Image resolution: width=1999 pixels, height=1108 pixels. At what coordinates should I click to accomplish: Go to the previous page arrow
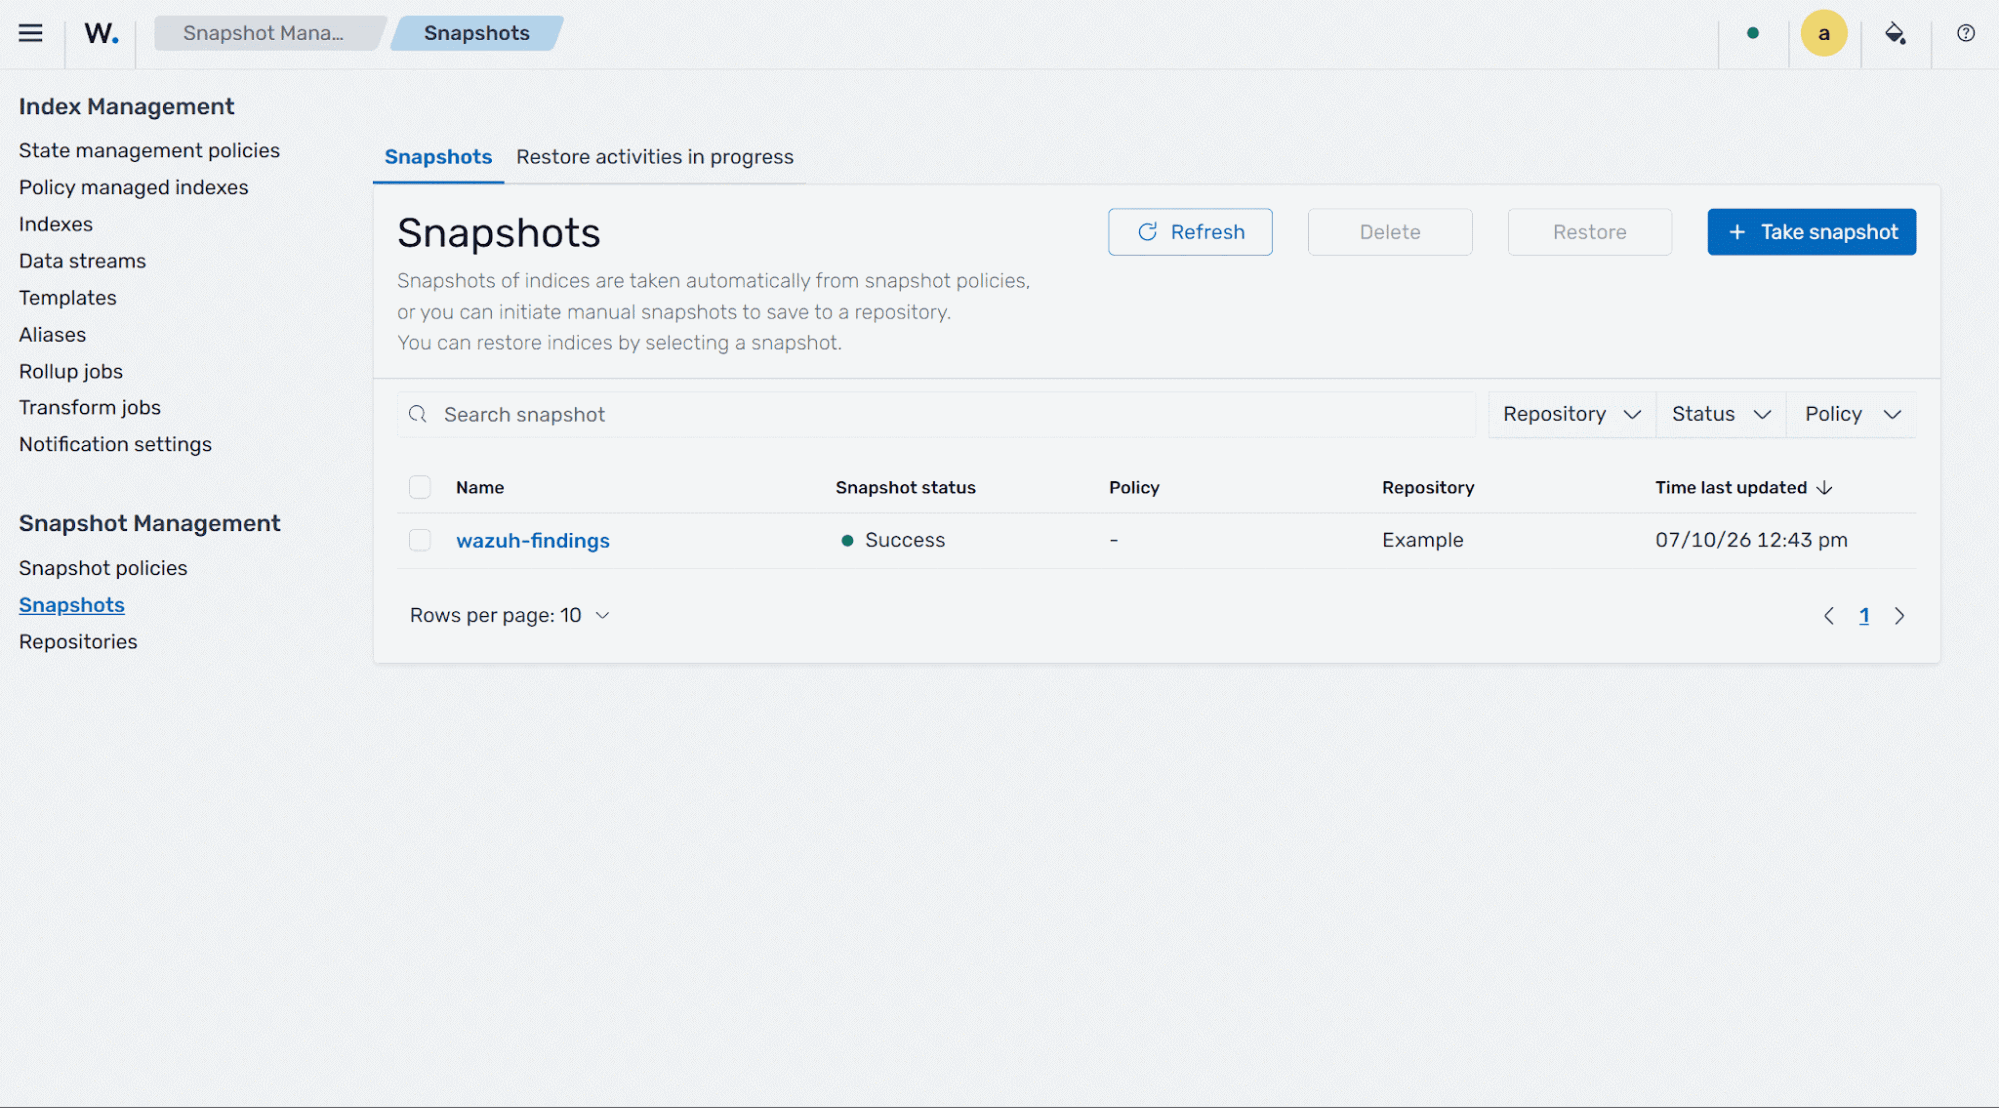[1828, 616]
